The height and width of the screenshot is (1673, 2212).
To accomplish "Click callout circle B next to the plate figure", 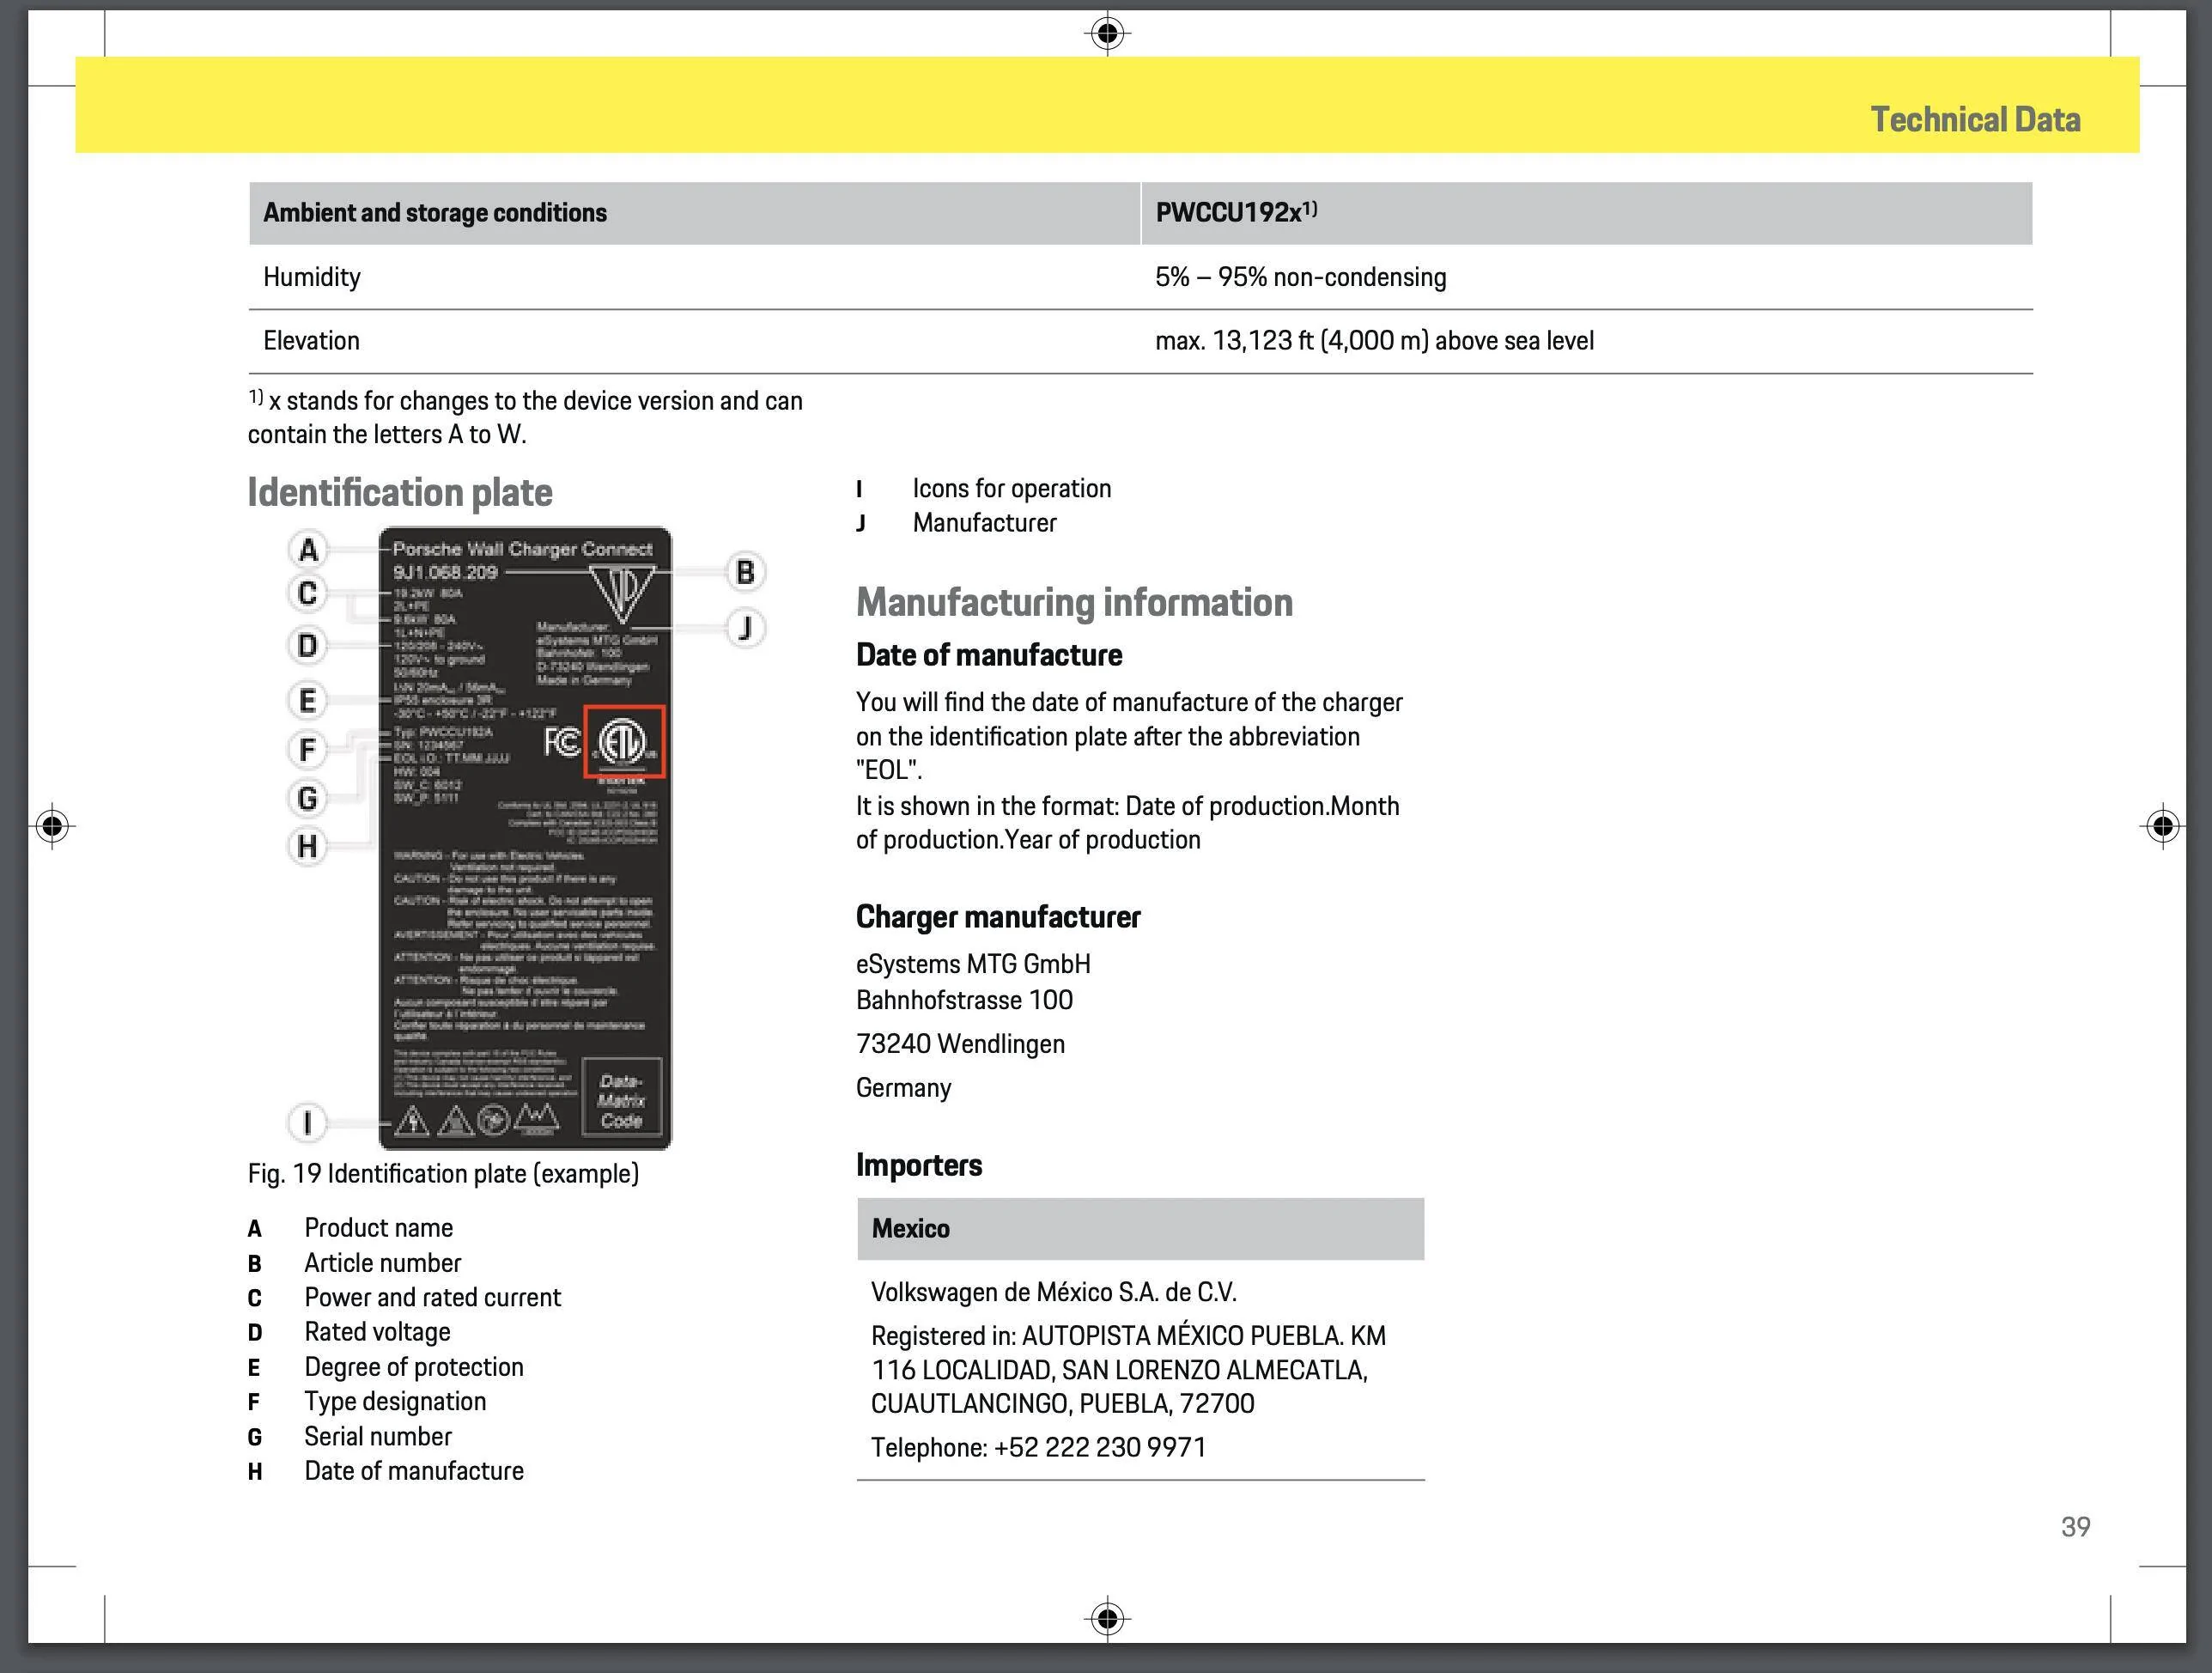I will tap(745, 572).
